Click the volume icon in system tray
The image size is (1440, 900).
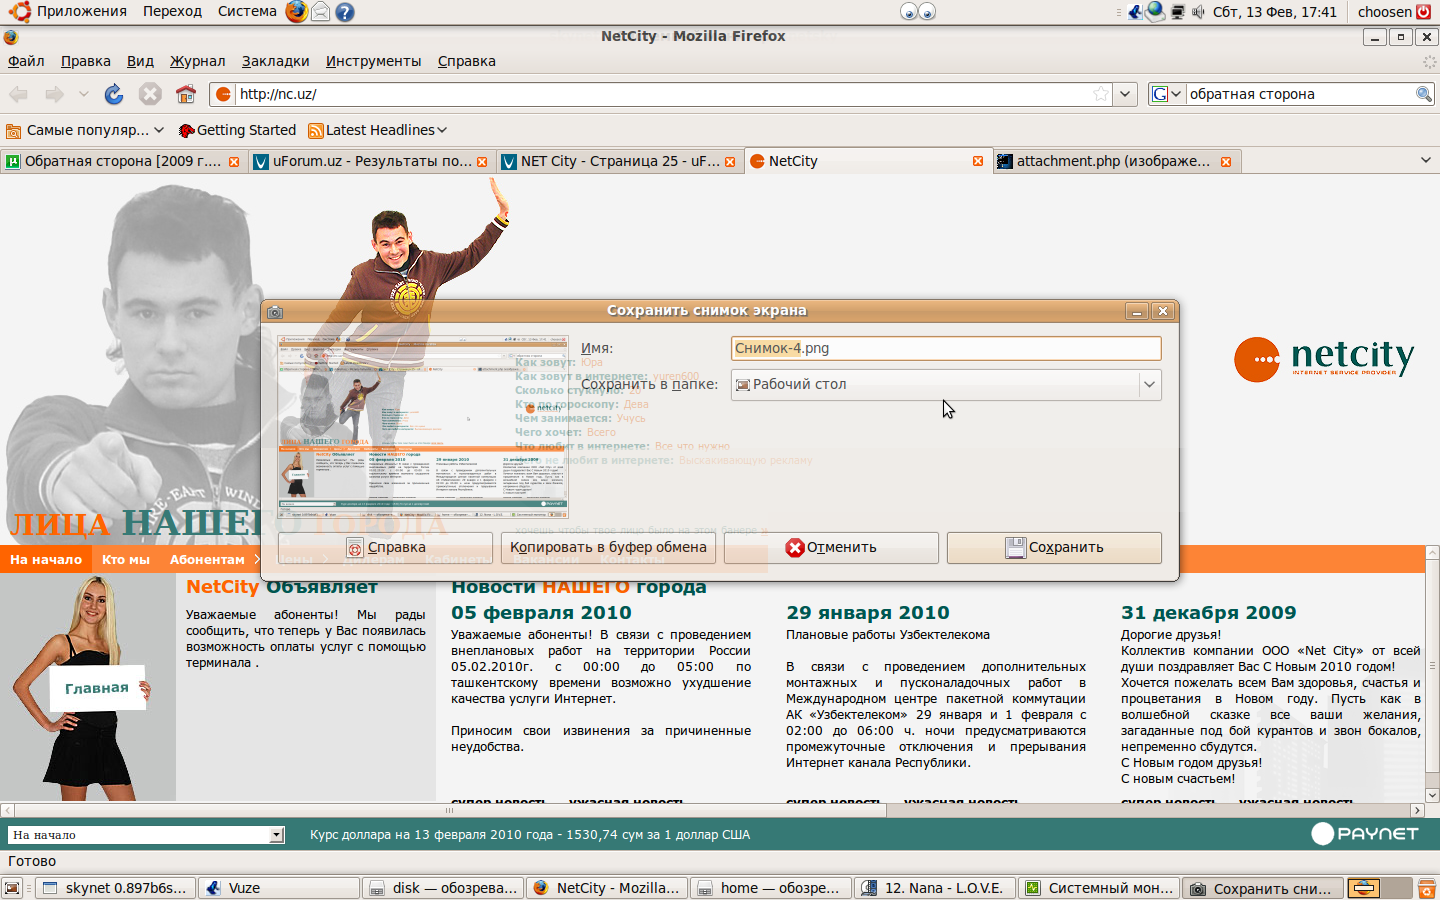pyautogui.click(x=1198, y=12)
